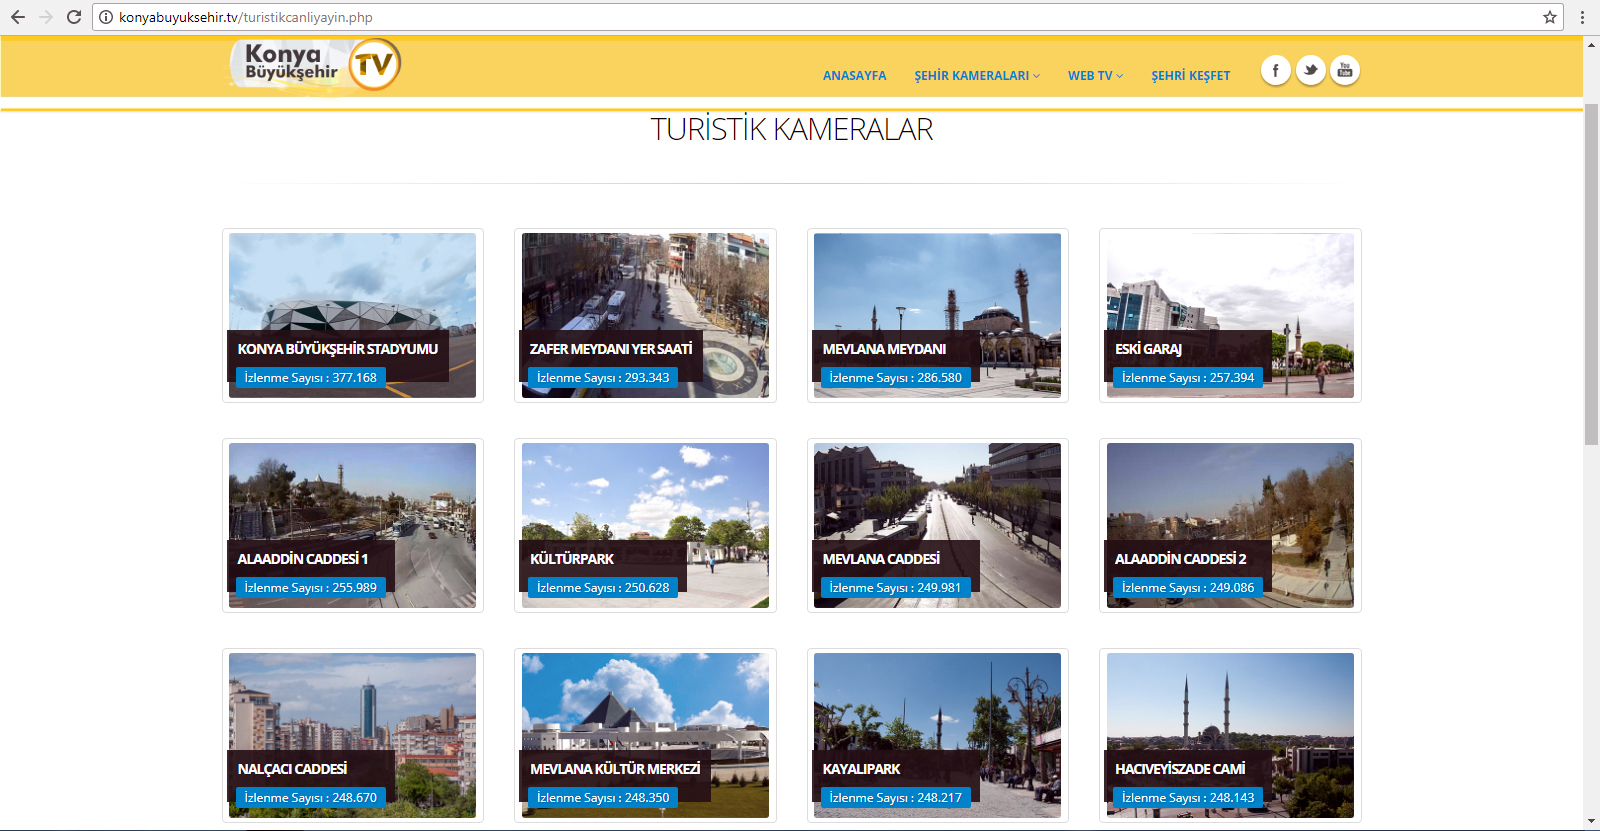Open Kayalıpark camera thumbnail
The image size is (1600, 831).
937,735
